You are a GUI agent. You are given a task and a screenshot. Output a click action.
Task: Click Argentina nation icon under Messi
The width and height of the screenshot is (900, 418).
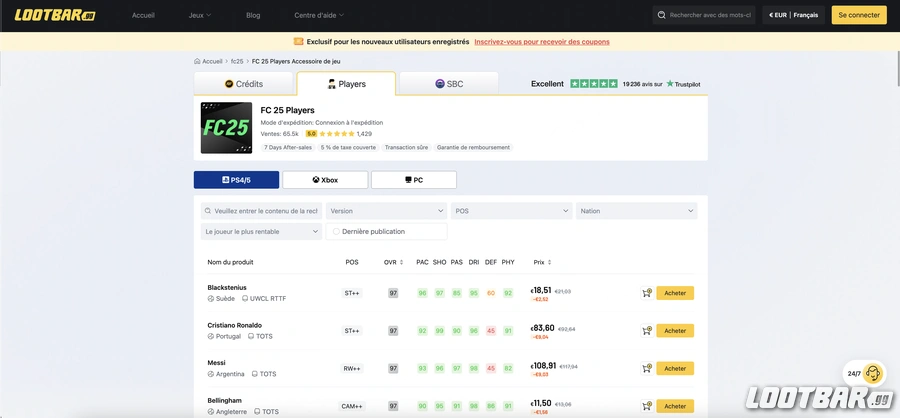tap(211, 374)
